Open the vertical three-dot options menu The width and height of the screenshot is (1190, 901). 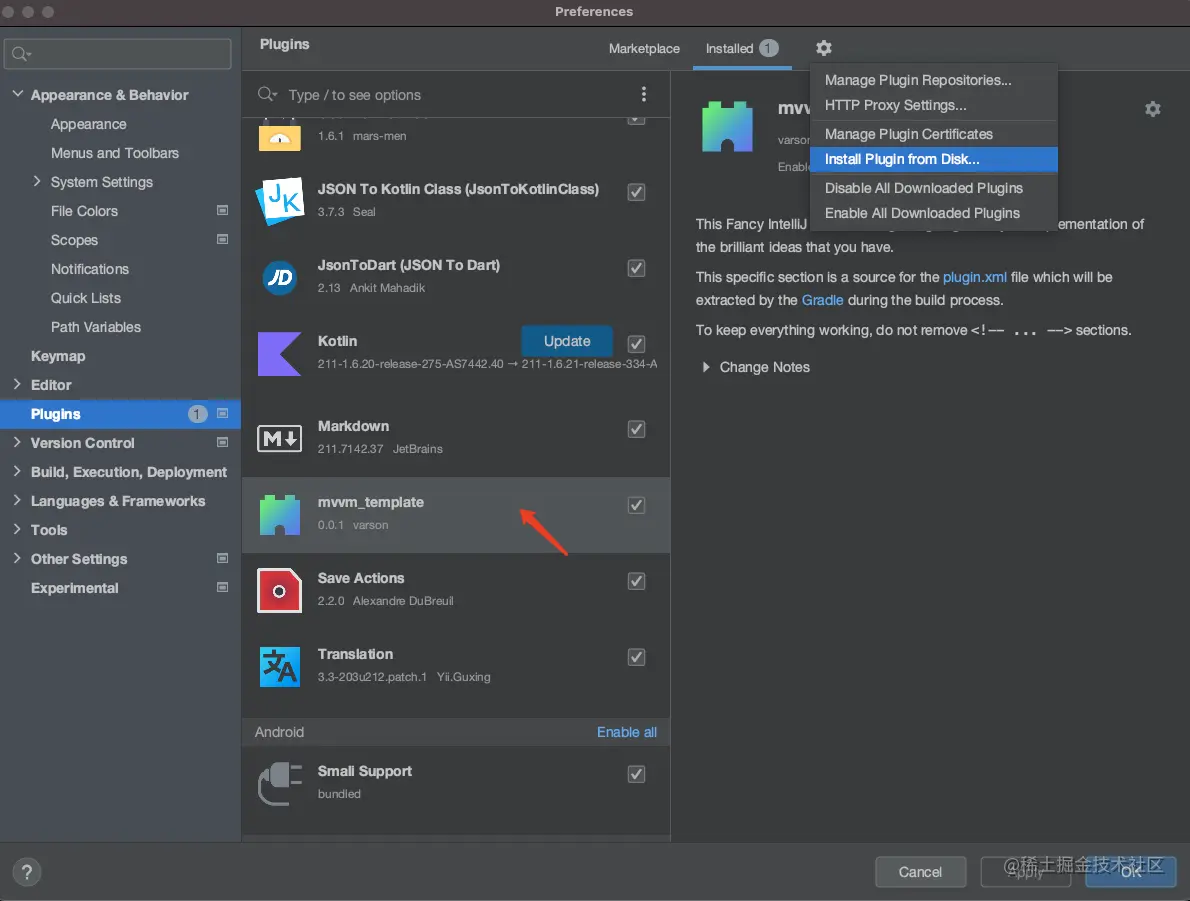click(x=644, y=94)
